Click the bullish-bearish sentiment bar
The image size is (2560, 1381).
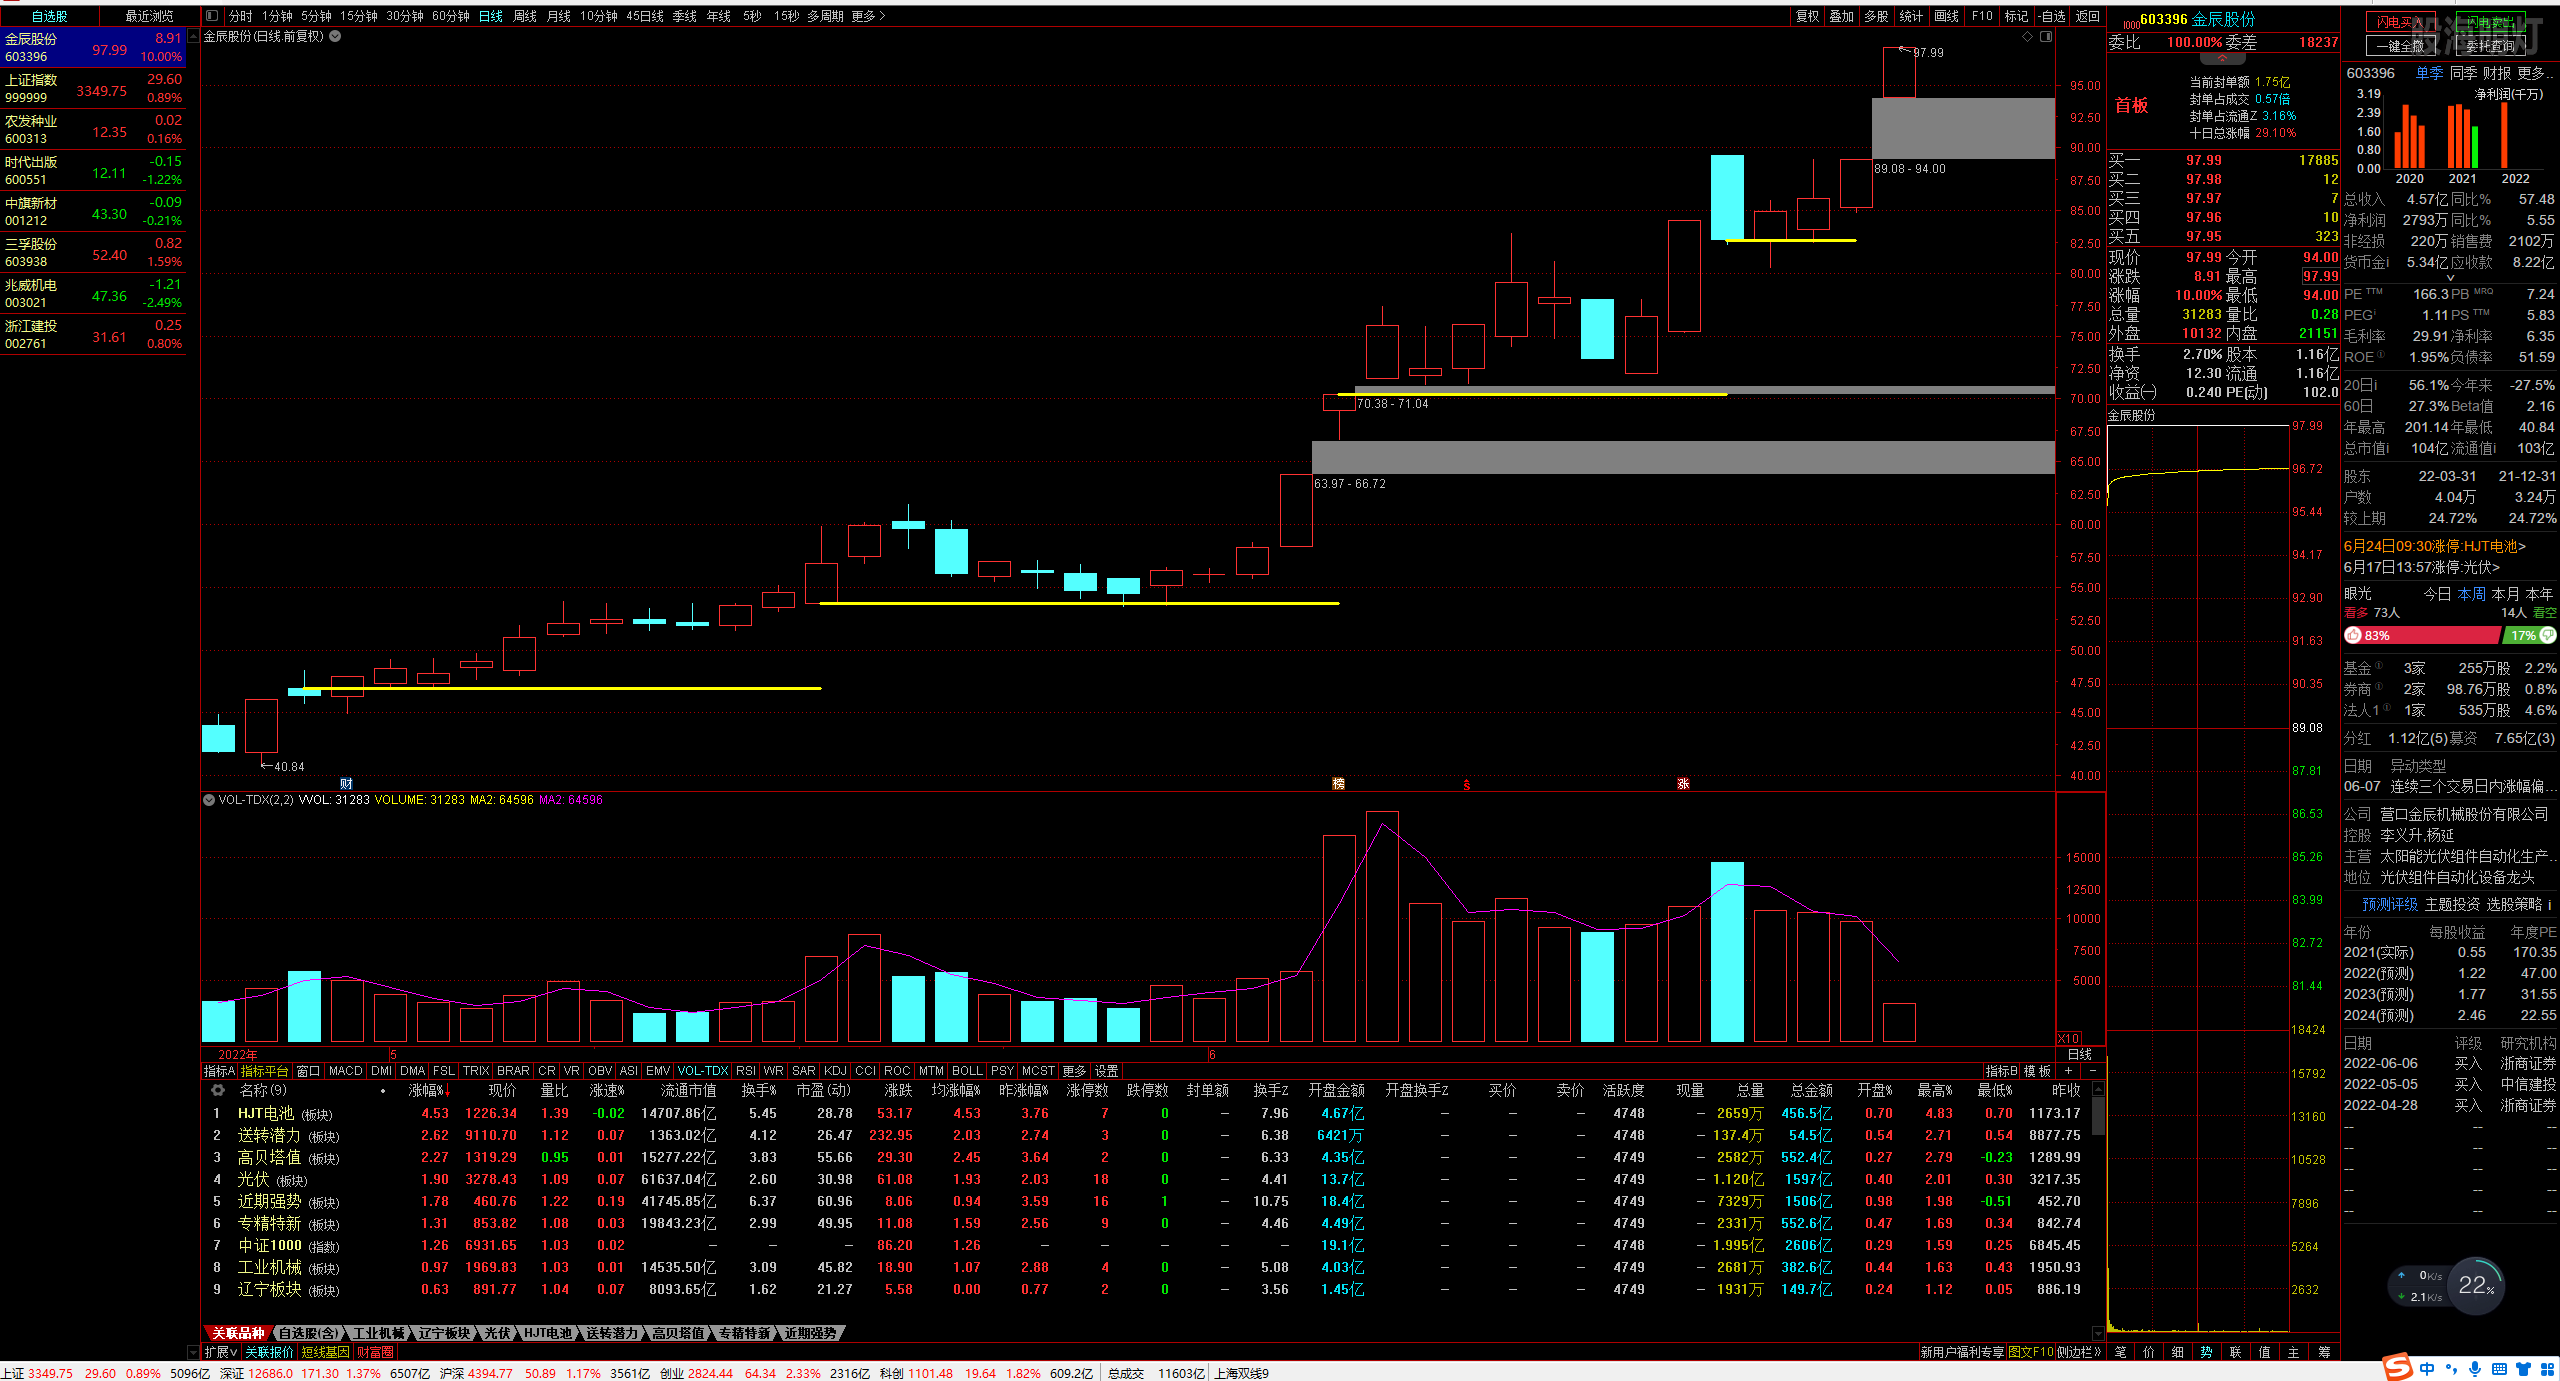pos(2450,635)
